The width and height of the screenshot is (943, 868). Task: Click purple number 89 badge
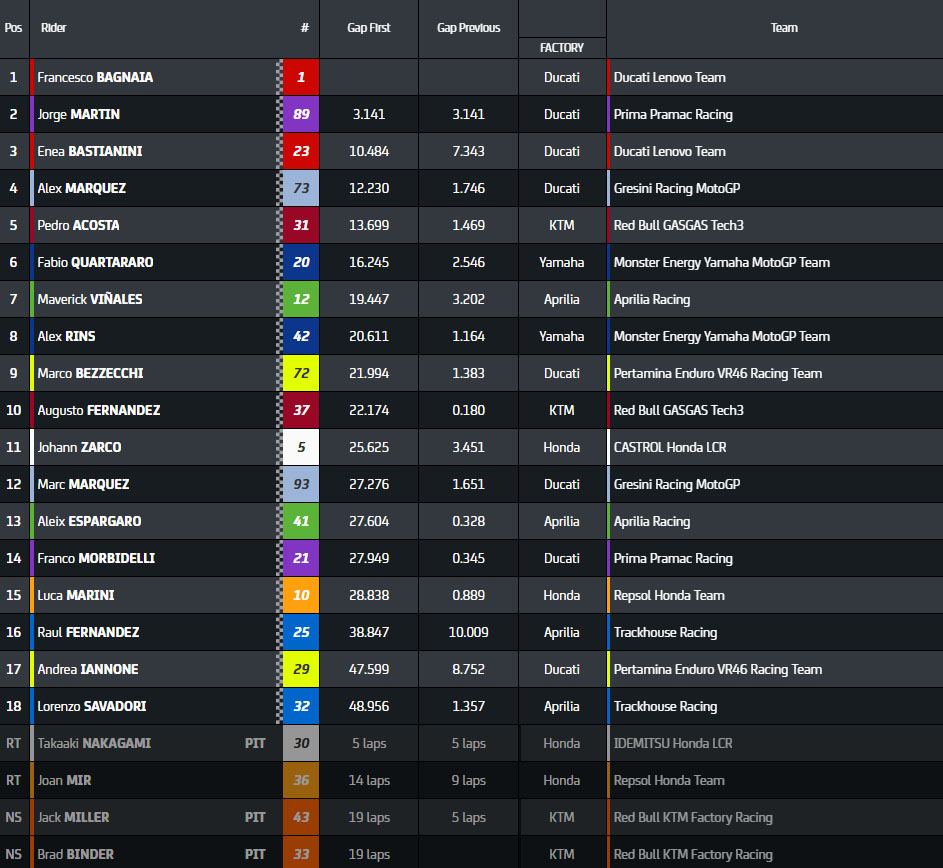point(301,114)
